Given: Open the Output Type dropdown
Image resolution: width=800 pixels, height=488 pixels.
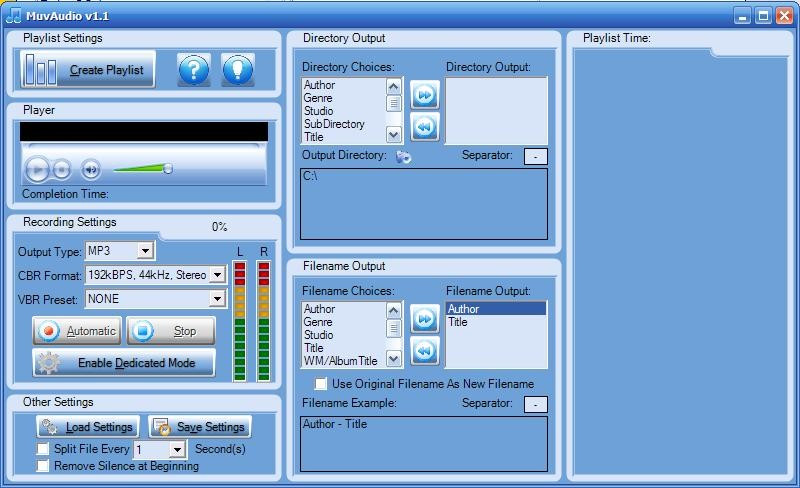Looking at the screenshot, I should click(145, 251).
